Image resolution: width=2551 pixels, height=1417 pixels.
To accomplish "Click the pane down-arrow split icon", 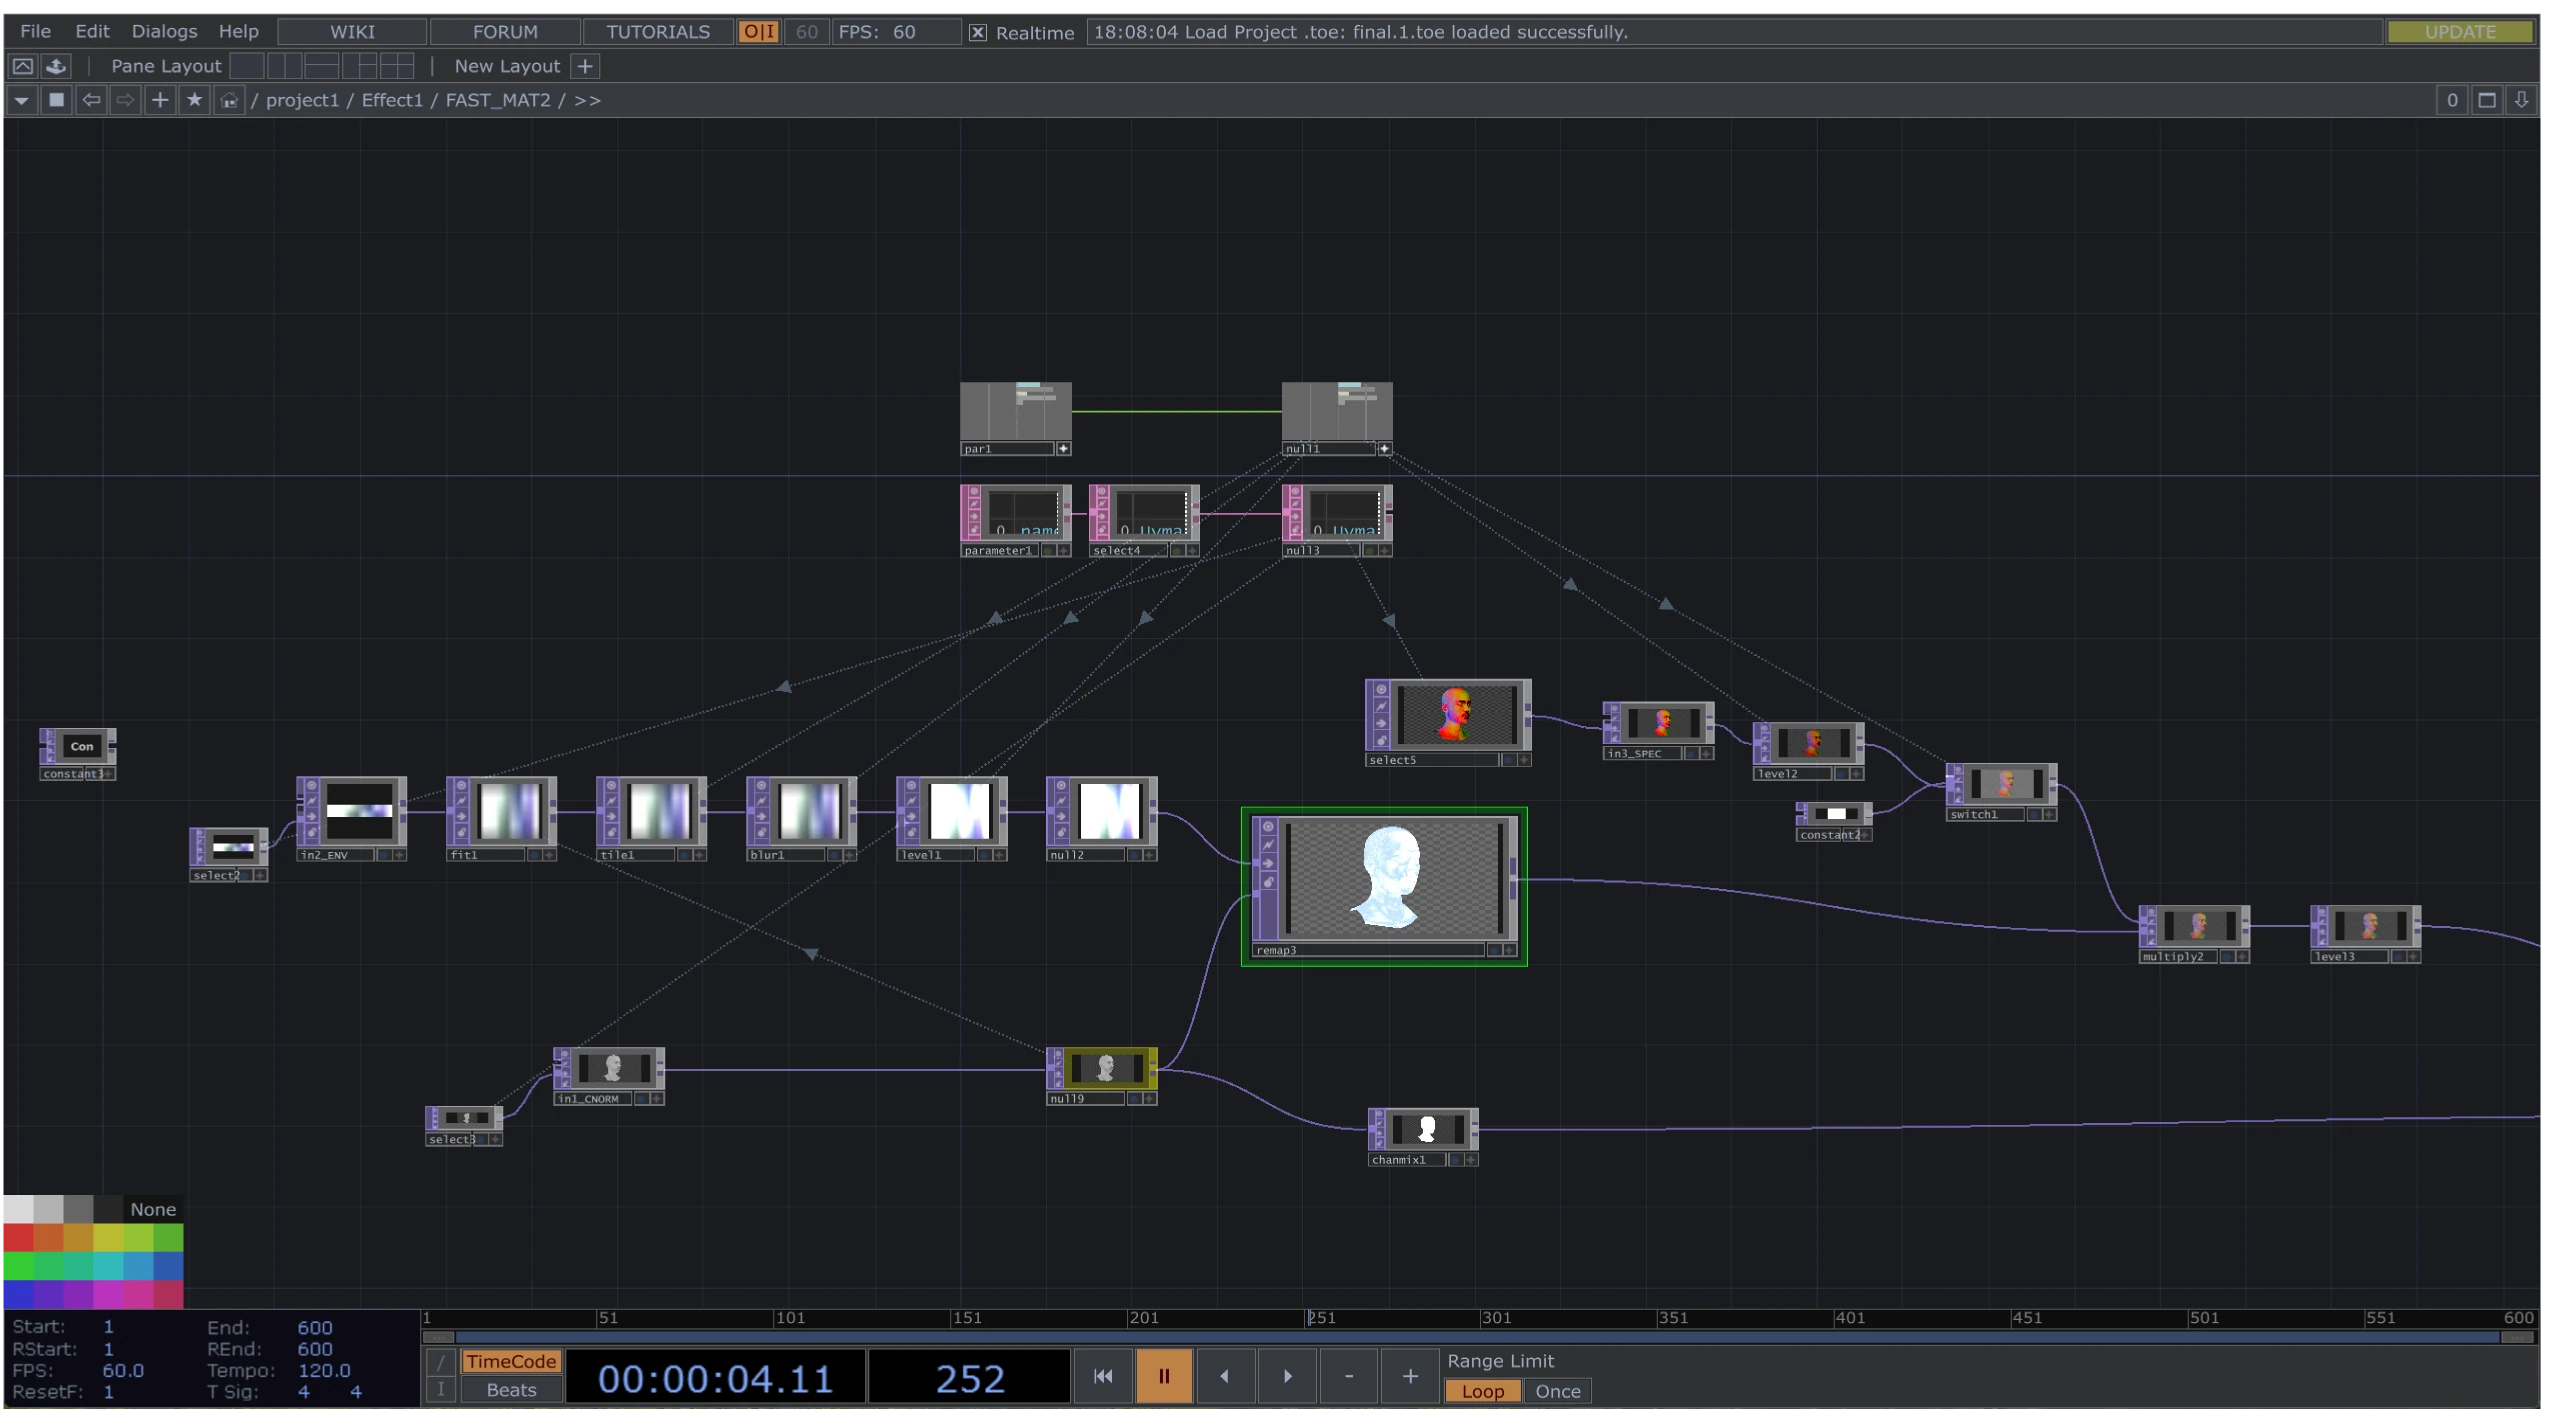I will [2521, 100].
